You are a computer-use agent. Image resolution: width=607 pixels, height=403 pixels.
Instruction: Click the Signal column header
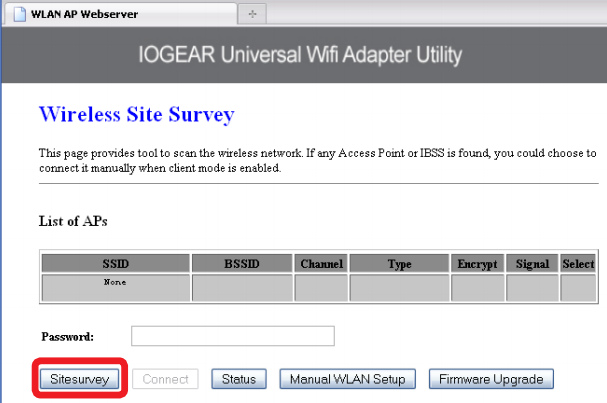point(532,264)
